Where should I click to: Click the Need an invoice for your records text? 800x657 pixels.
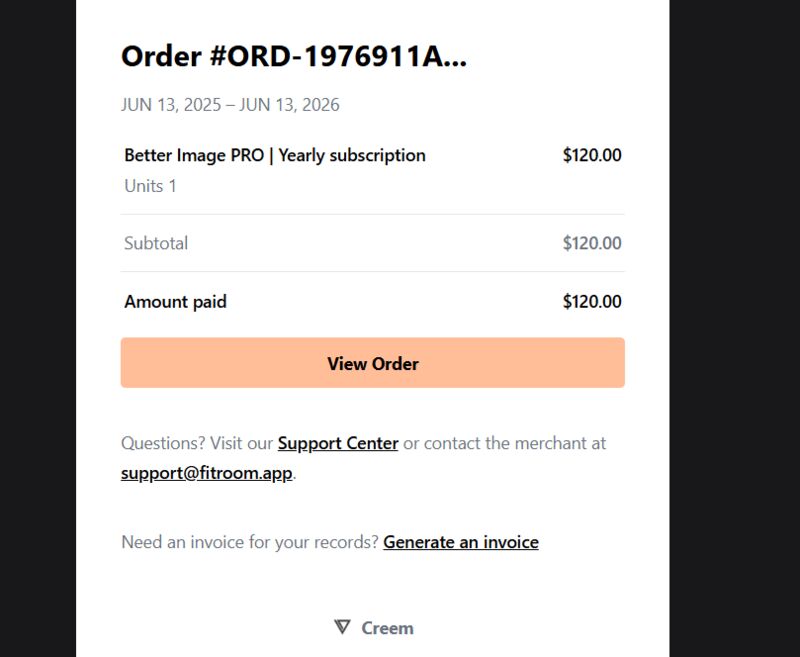click(250, 542)
